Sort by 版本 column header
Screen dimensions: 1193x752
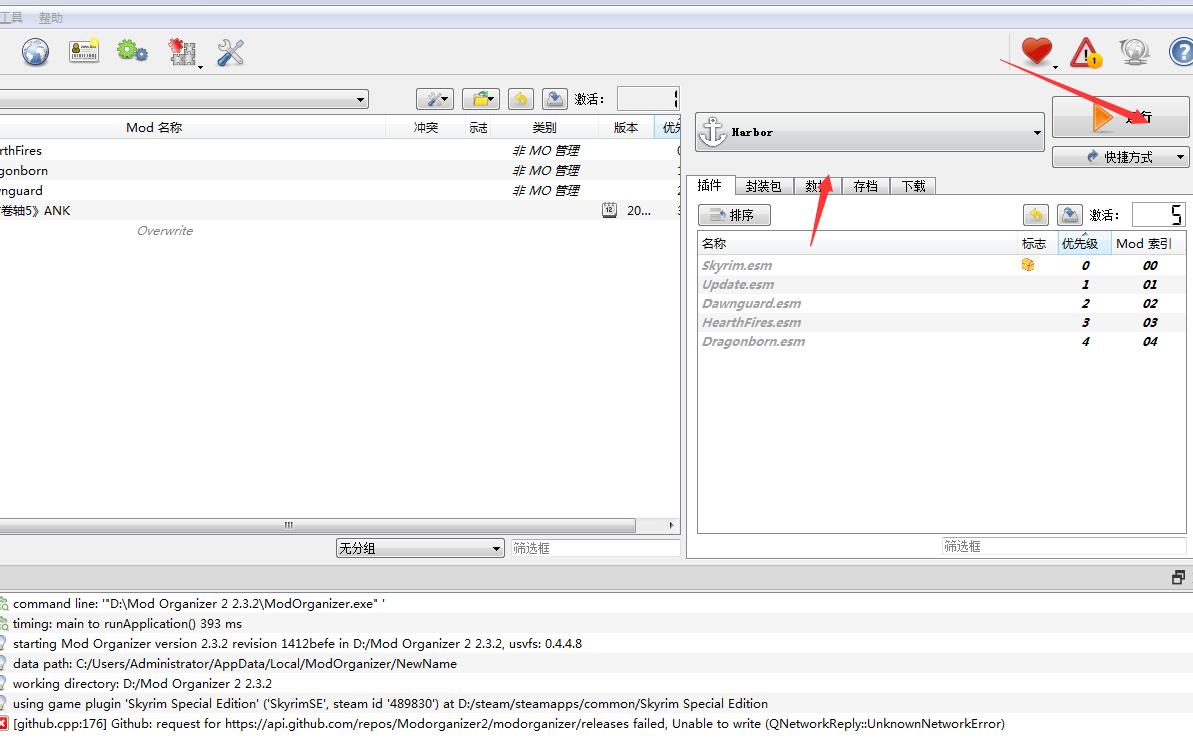pyautogui.click(x=625, y=127)
